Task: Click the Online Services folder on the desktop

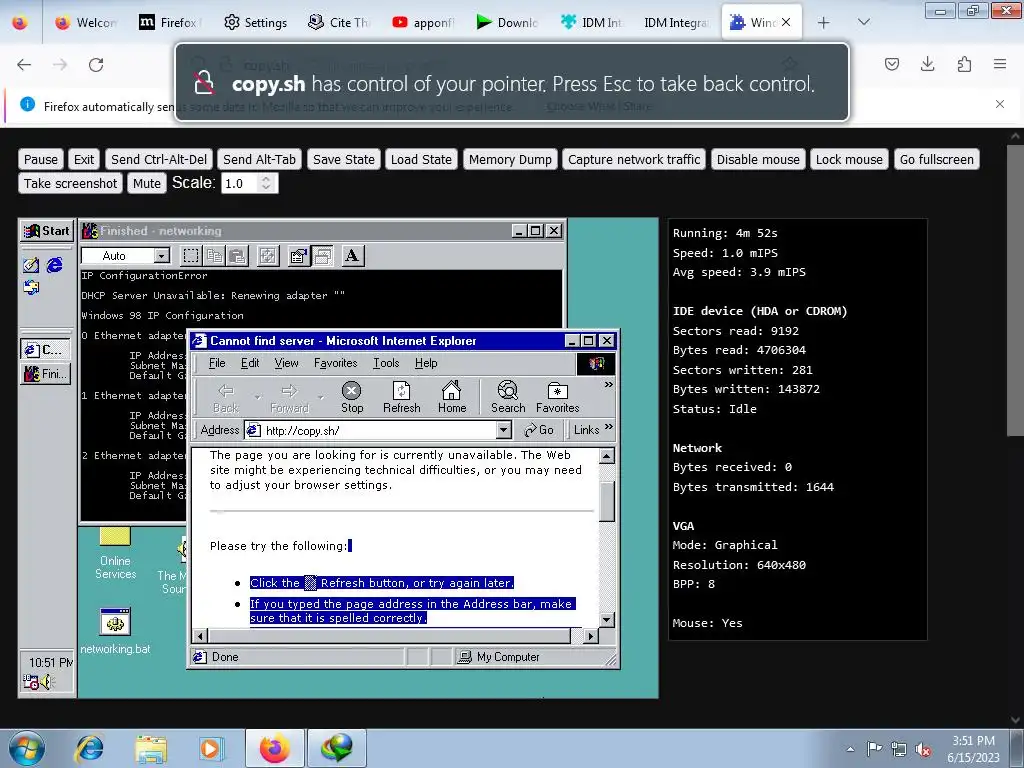Action: (x=115, y=554)
